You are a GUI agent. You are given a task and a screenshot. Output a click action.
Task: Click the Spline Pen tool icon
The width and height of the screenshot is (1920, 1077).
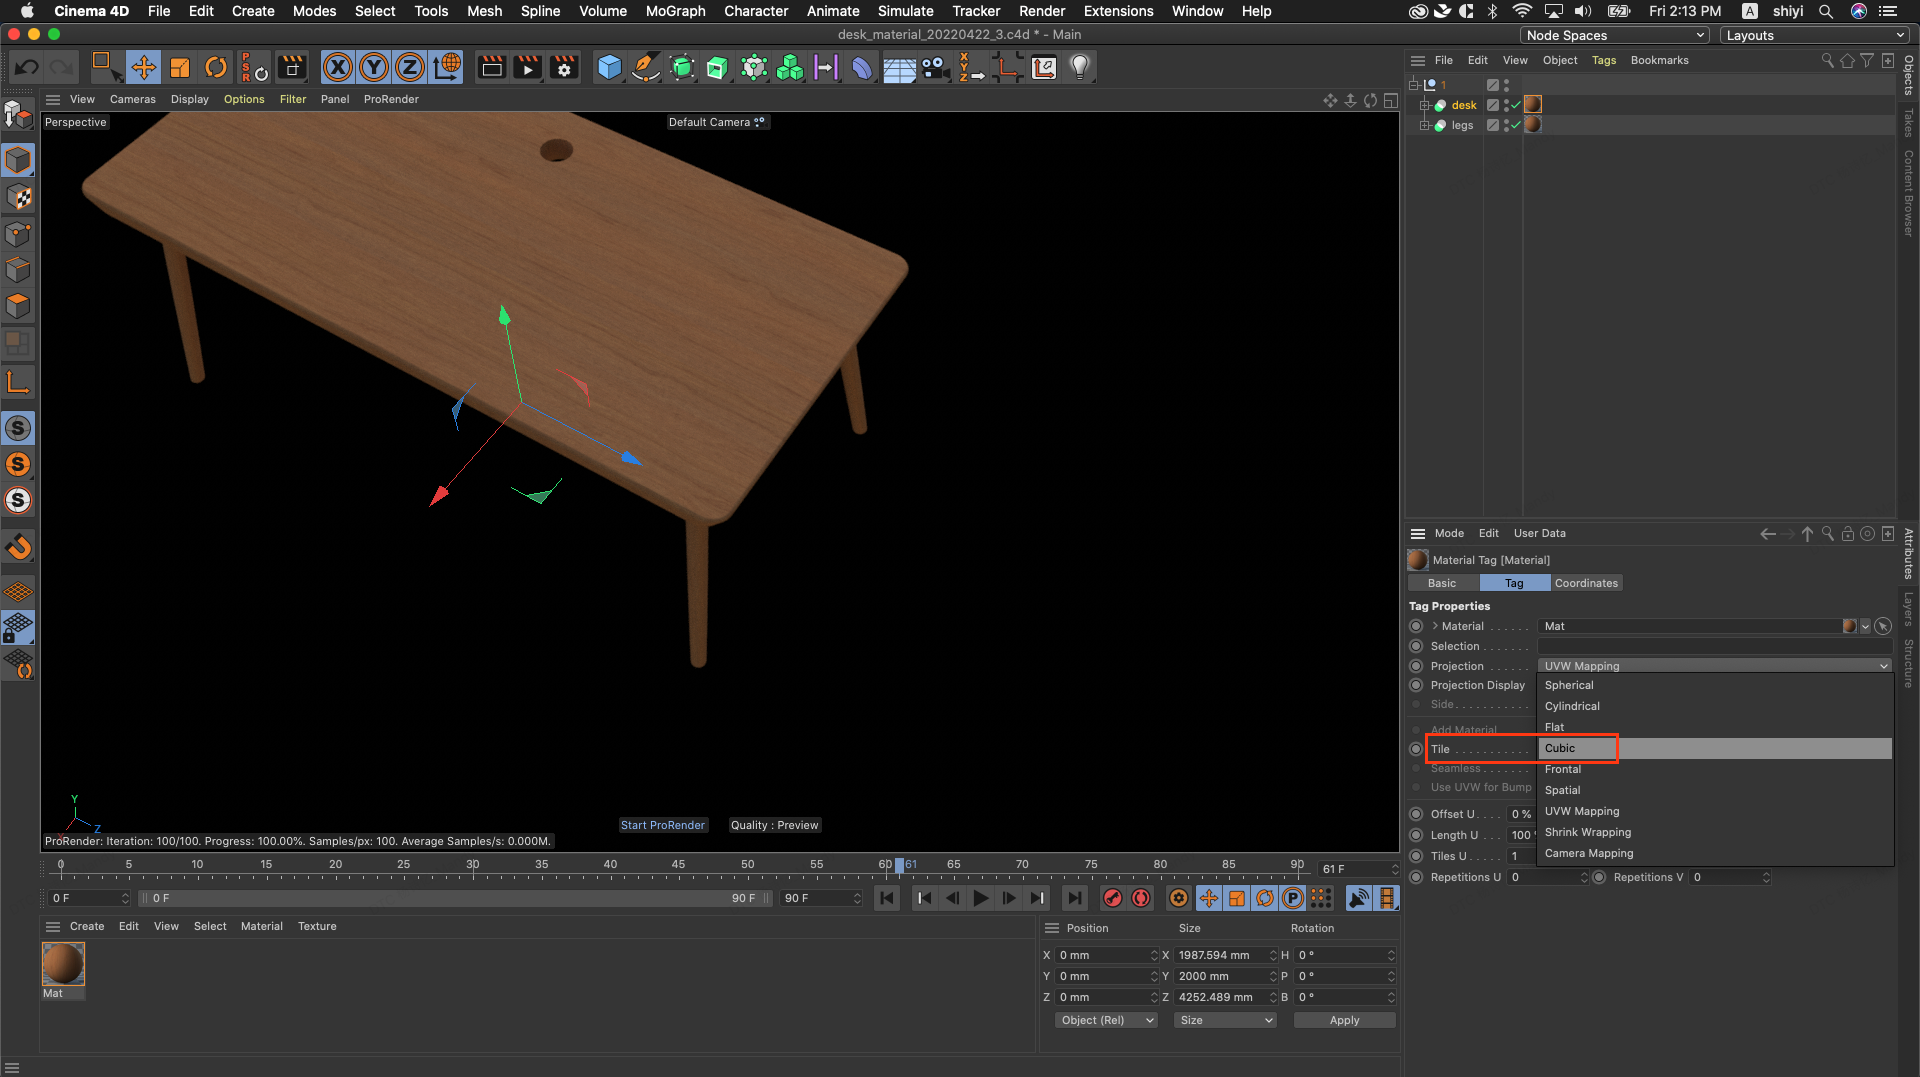click(x=646, y=68)
